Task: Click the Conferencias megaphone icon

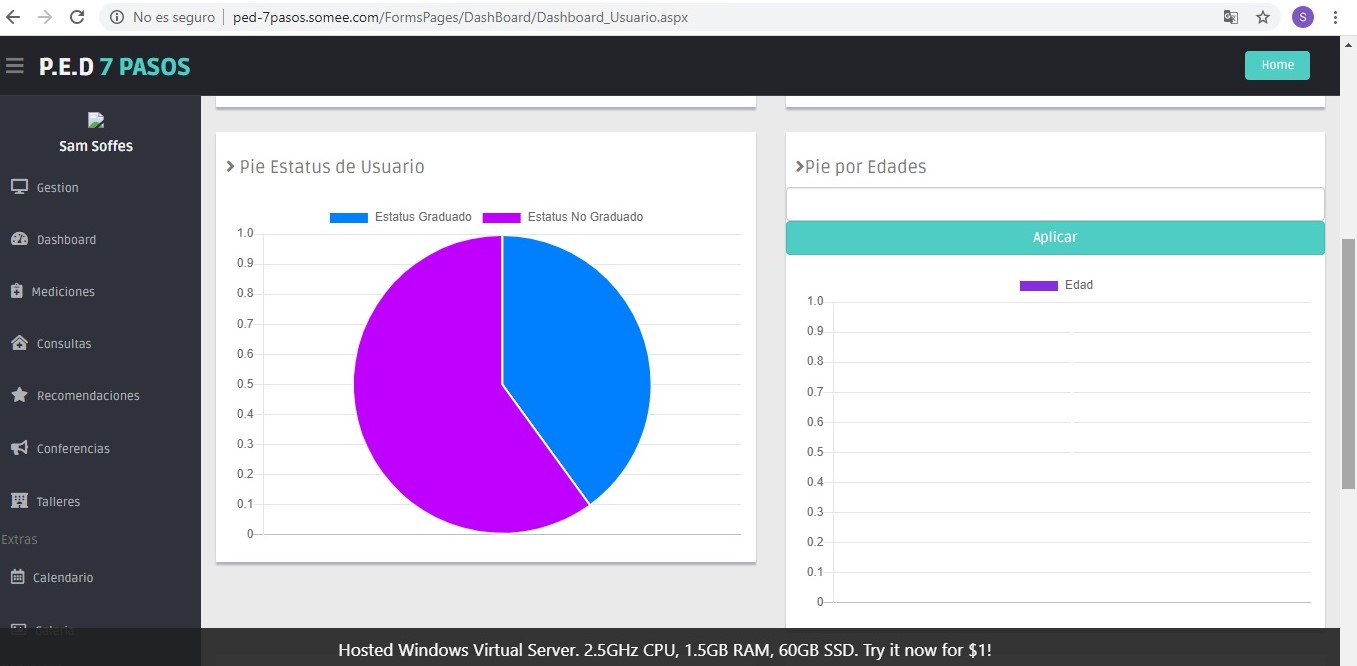Action: click(x=19, y=448)
